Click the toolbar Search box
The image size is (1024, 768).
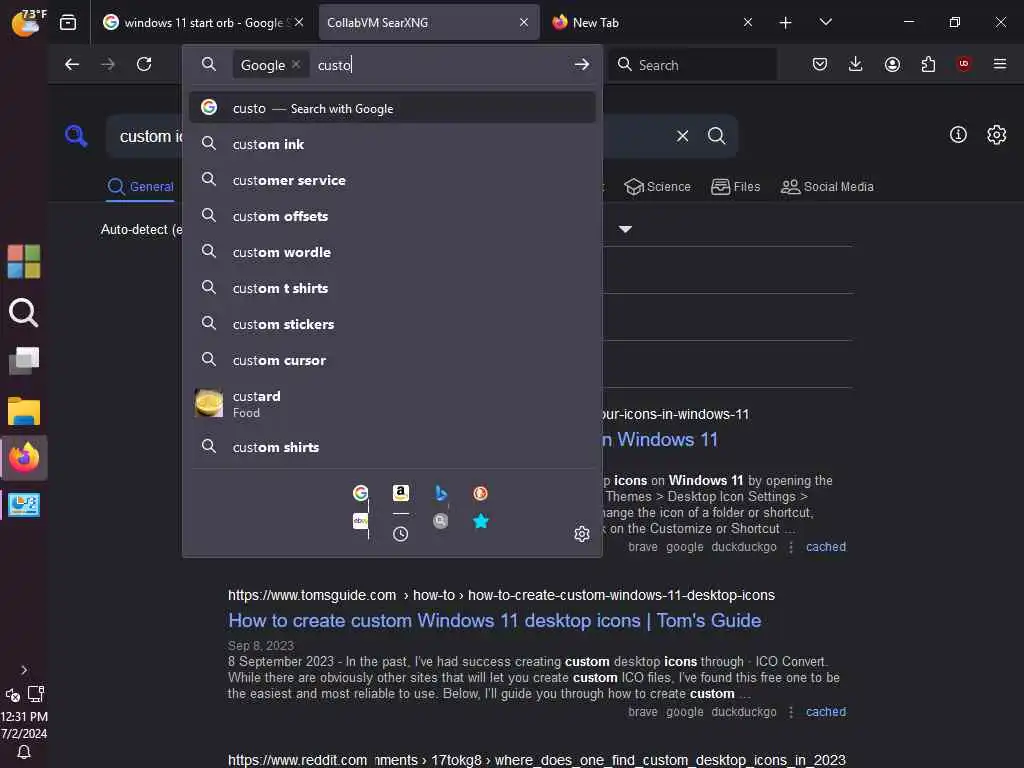click(692, 64)
